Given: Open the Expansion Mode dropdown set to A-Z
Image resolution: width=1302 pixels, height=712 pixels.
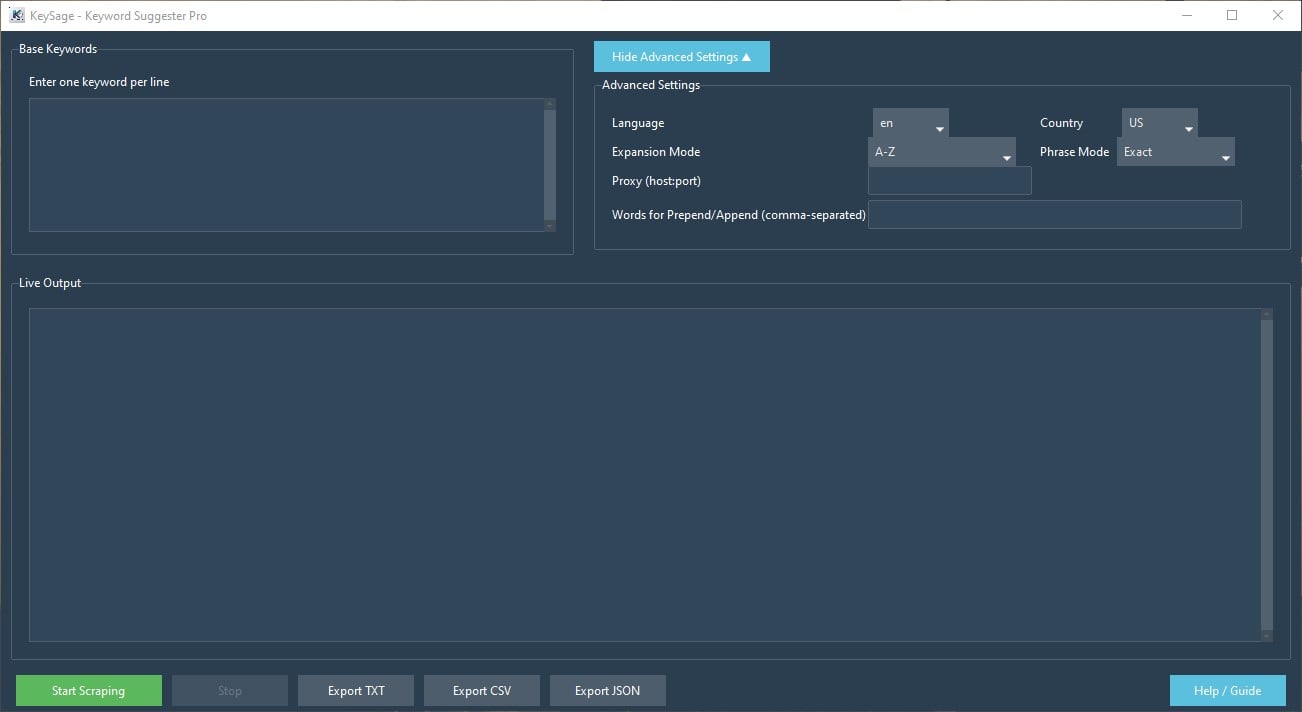Looking at the screenshot, I should click(940, 151).
